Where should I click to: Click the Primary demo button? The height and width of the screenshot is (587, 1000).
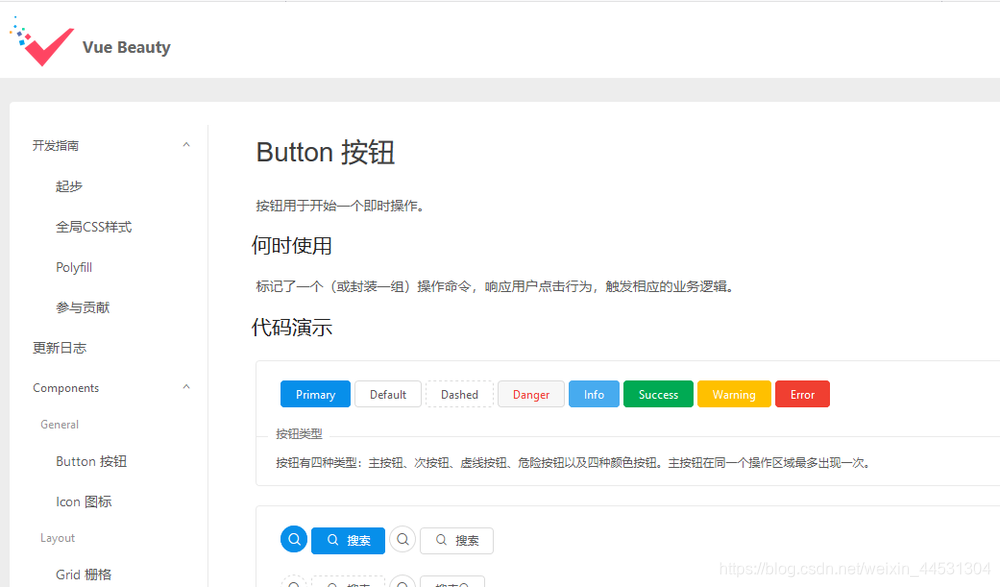[315, 394]
